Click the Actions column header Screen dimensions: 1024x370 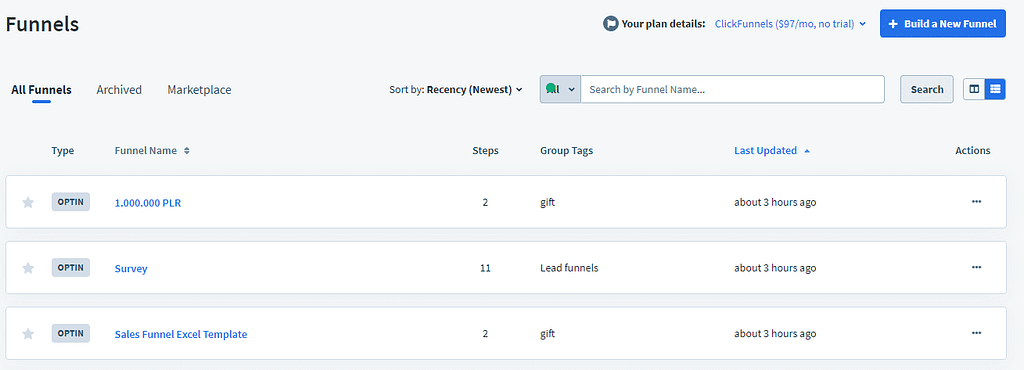click(x=972, y=151)
